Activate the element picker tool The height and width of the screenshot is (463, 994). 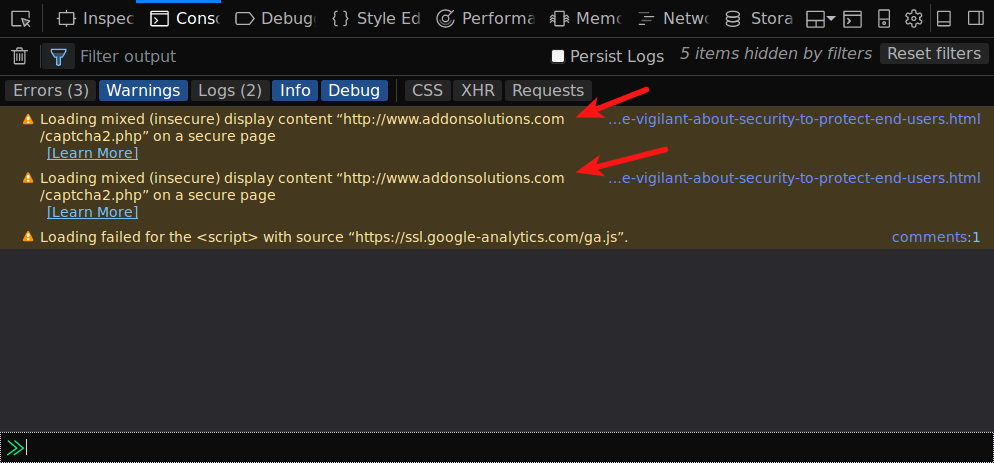[21, 18]
